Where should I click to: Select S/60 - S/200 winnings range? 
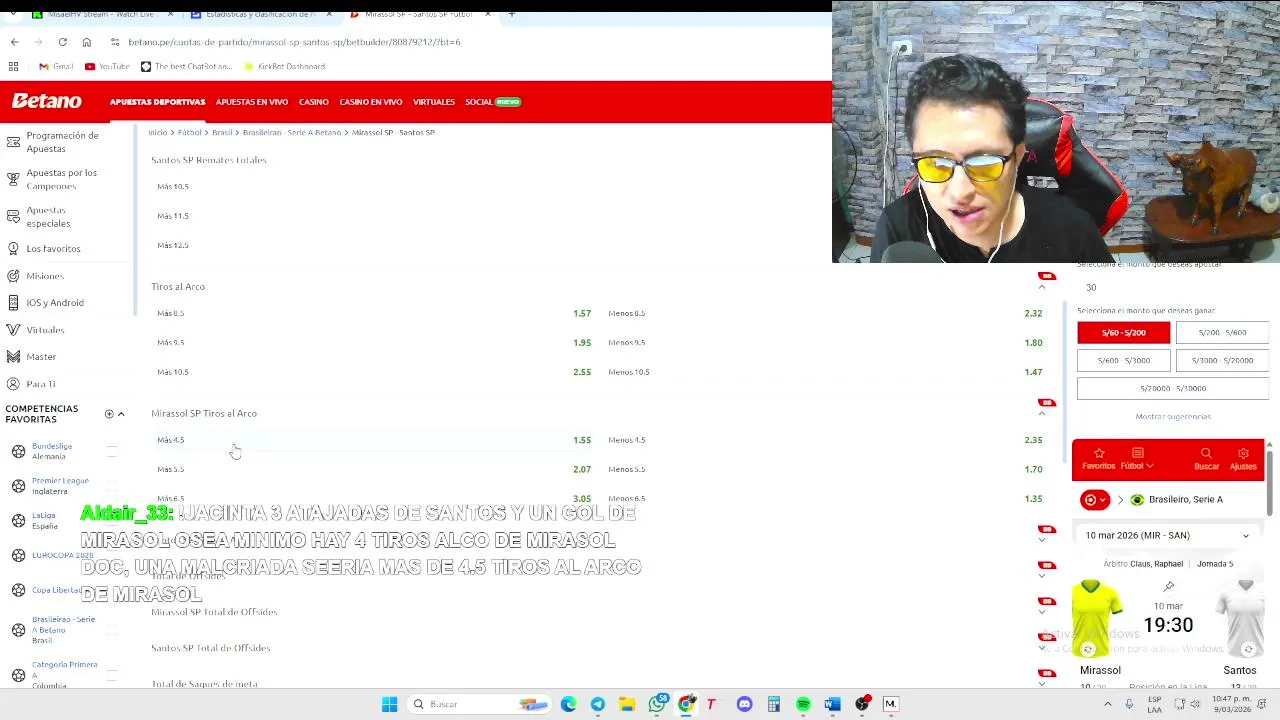(1123, 332)
